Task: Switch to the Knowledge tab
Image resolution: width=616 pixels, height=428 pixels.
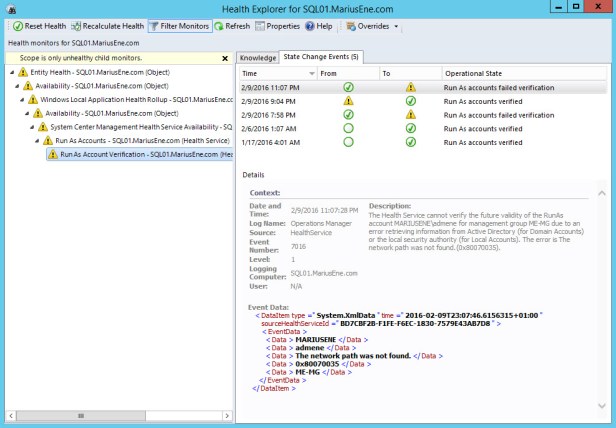Action: coord(258,58)
